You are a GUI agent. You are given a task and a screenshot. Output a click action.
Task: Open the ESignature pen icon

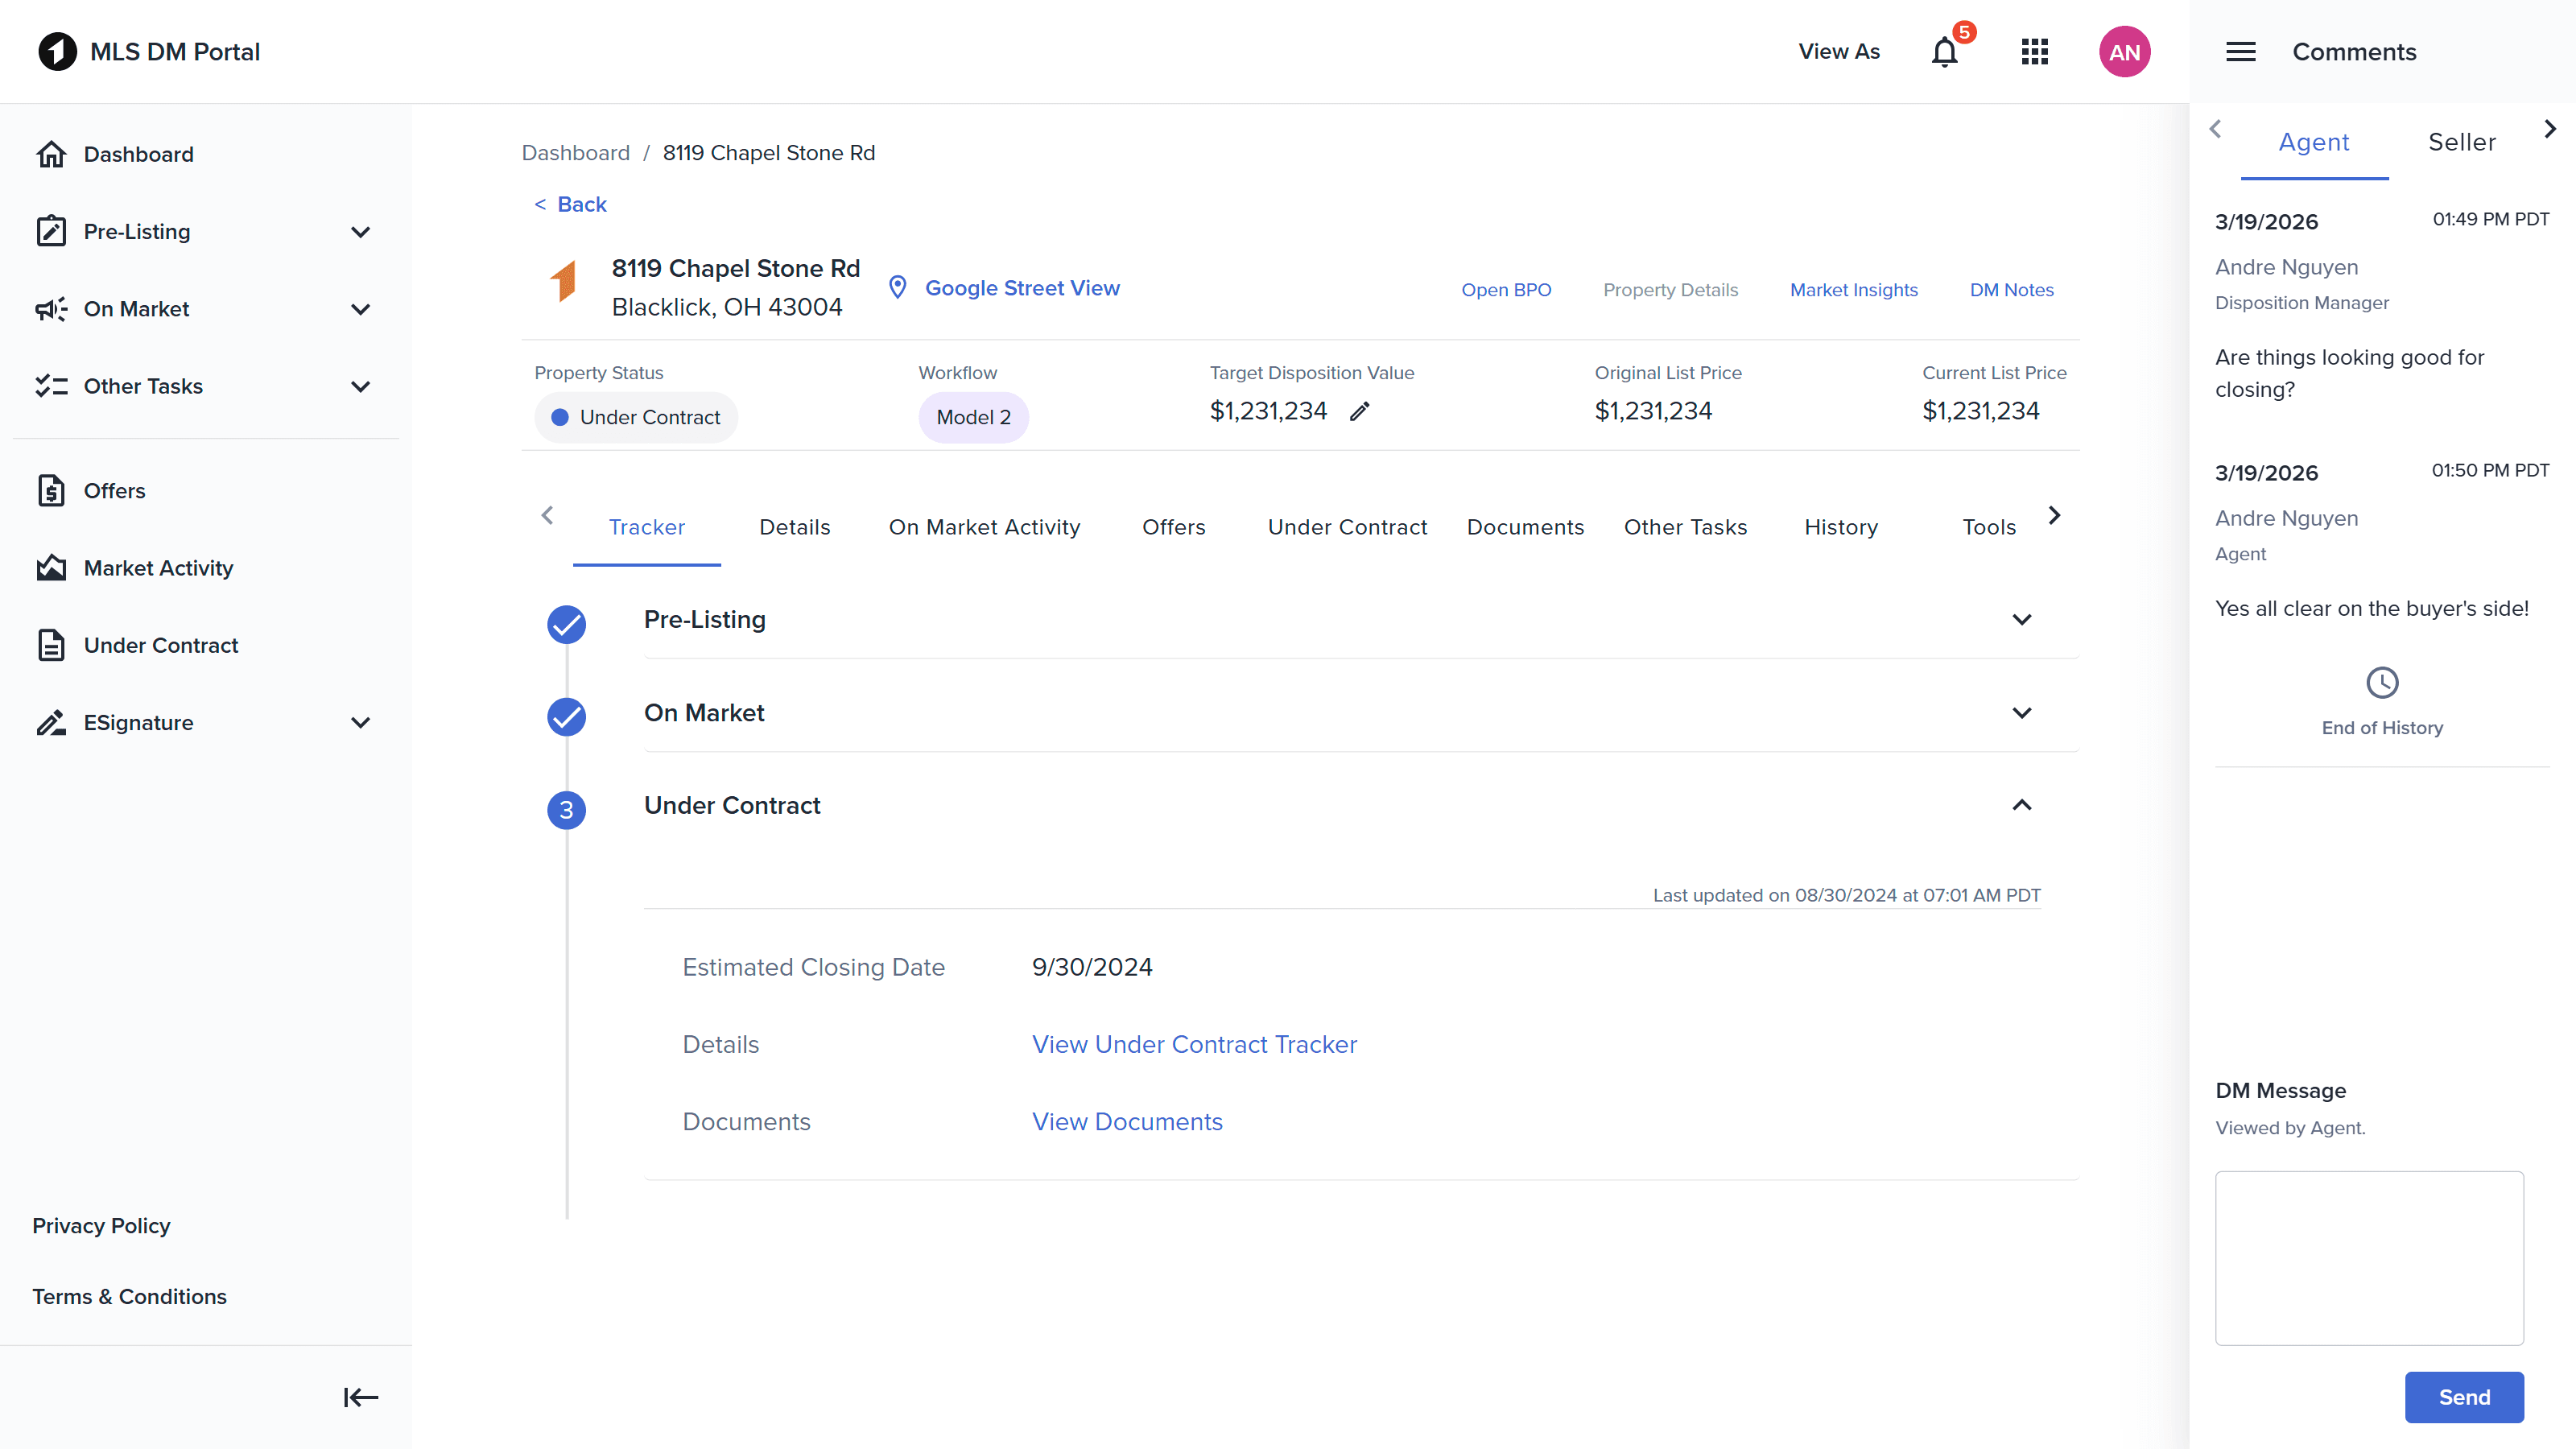coord(52,722)
